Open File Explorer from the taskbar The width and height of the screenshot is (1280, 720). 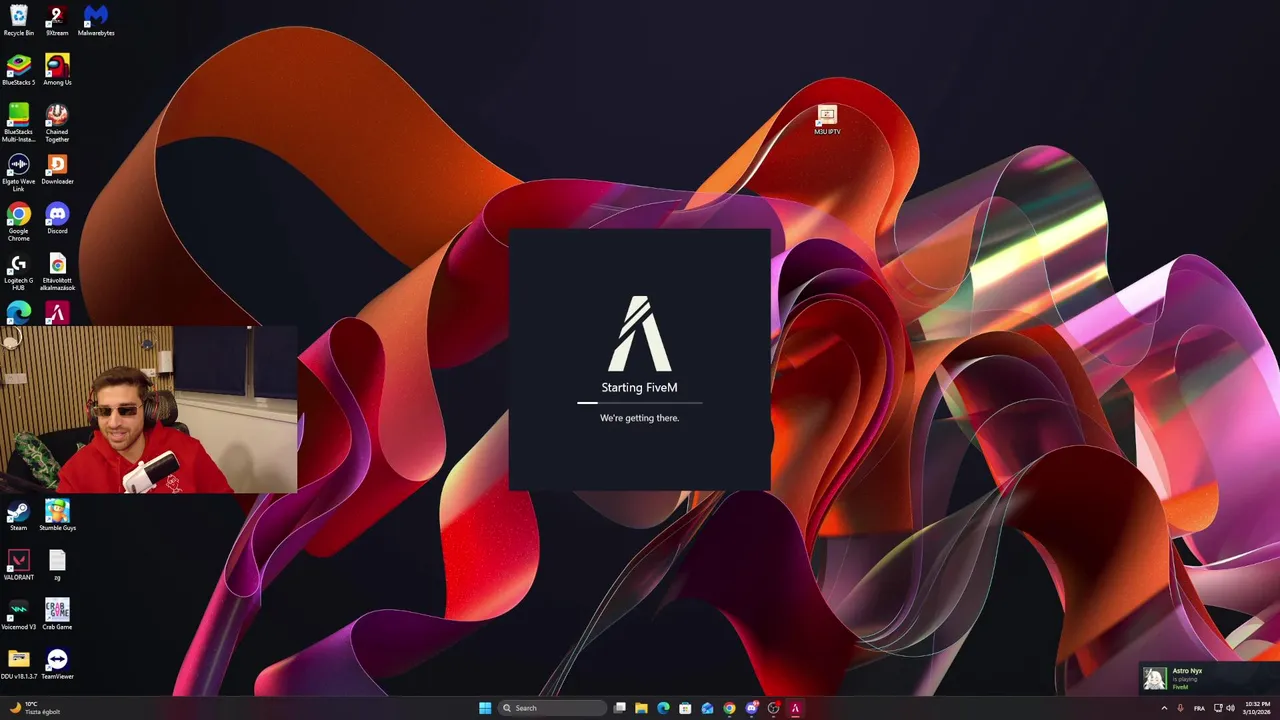tap(641, 708)
